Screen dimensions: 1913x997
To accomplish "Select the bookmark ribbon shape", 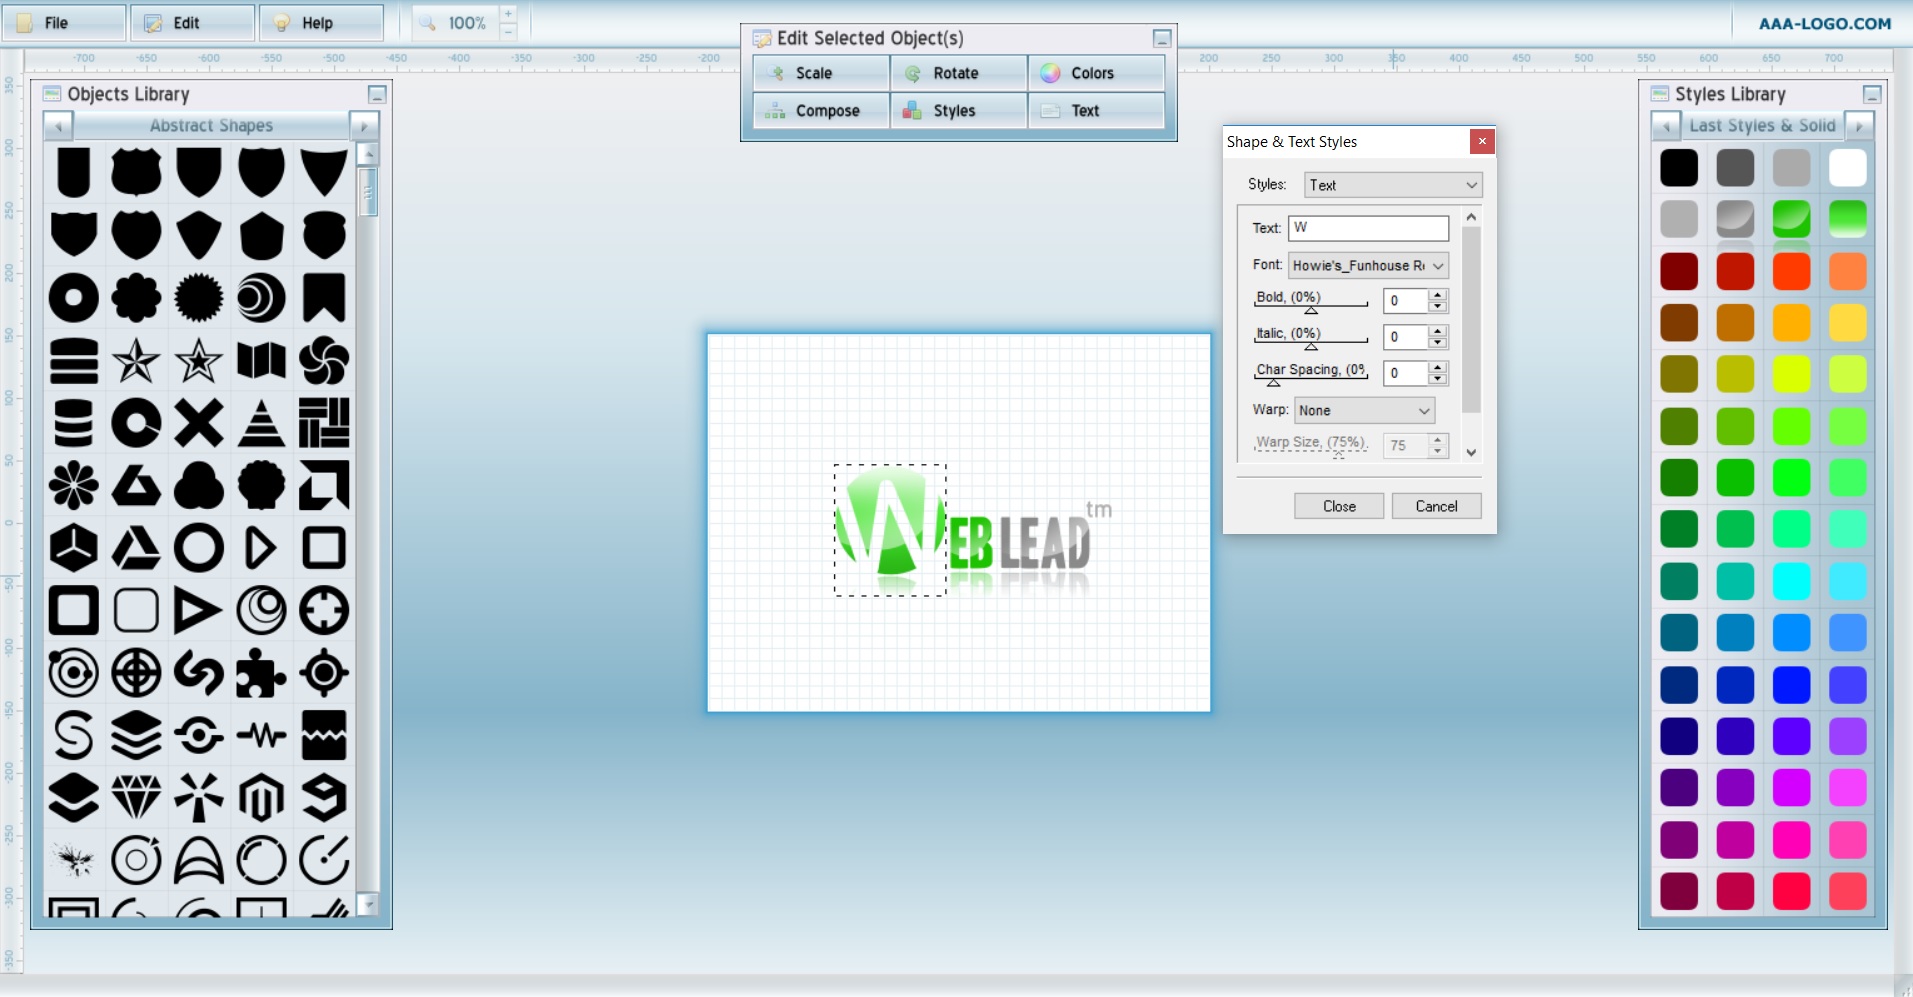I will (323, 297).
